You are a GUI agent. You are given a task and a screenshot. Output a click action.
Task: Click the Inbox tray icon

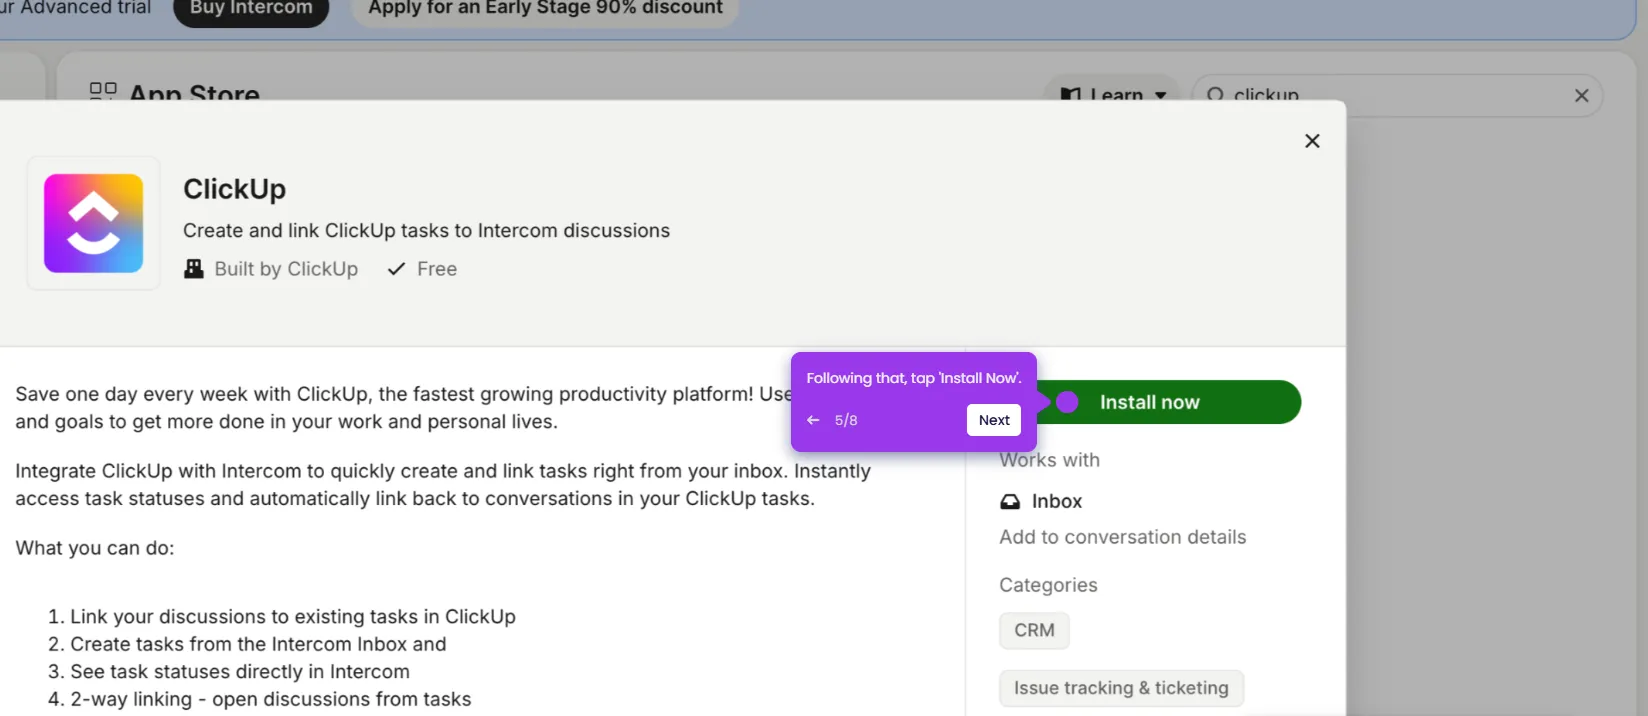pyautogui.click(x=1010, y=502)
